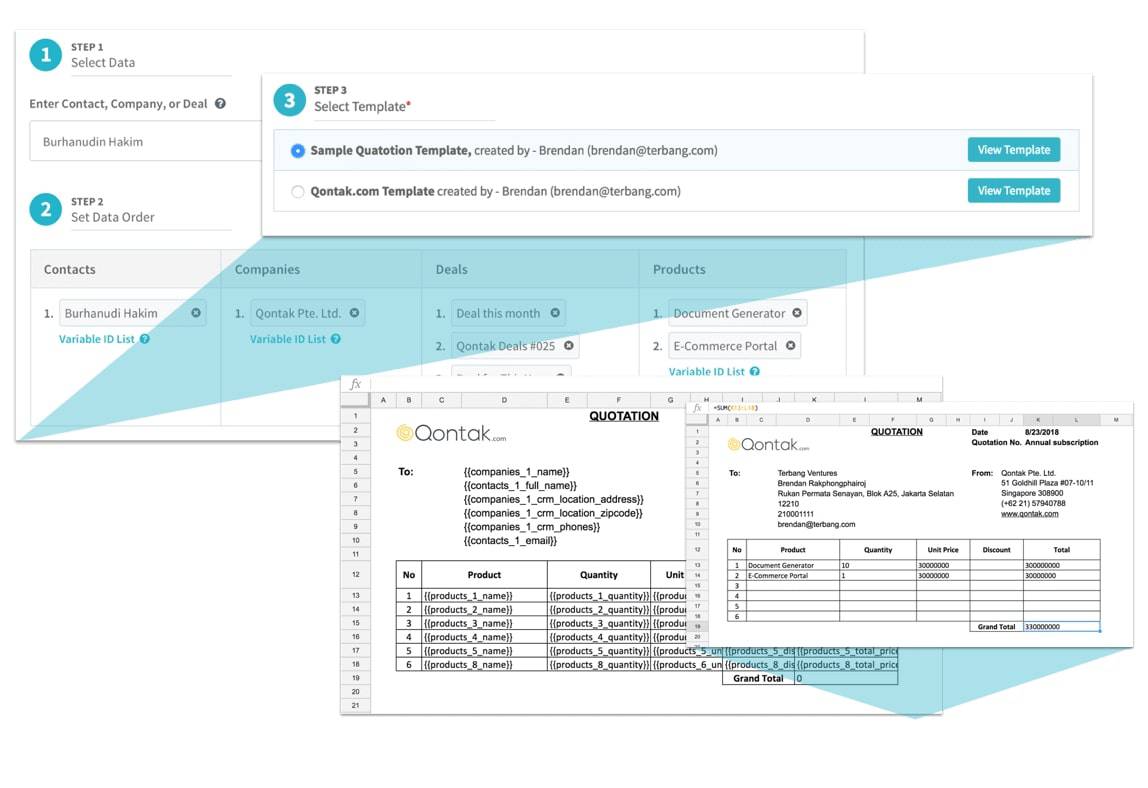Screen dimensions: 1148x788
Task: Focus the Burhanudin Hakim search field
Action: tap(146, 141)
